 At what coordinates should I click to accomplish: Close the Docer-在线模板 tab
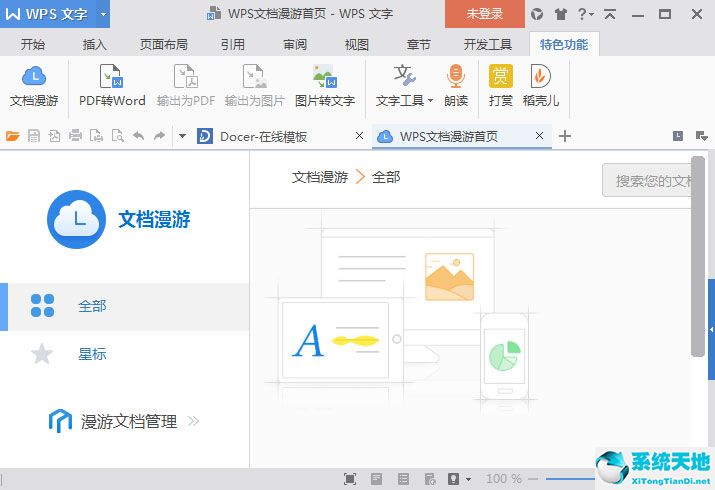point(359,135)
